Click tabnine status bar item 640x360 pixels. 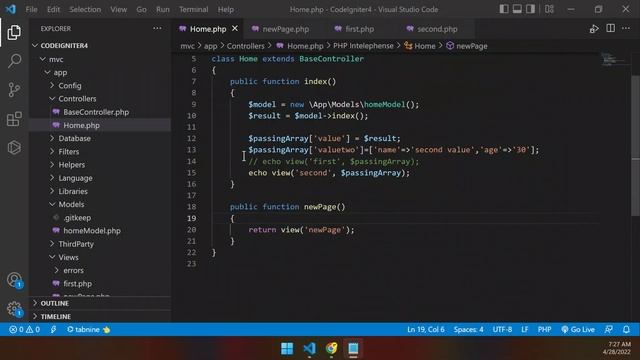(88, 329)
